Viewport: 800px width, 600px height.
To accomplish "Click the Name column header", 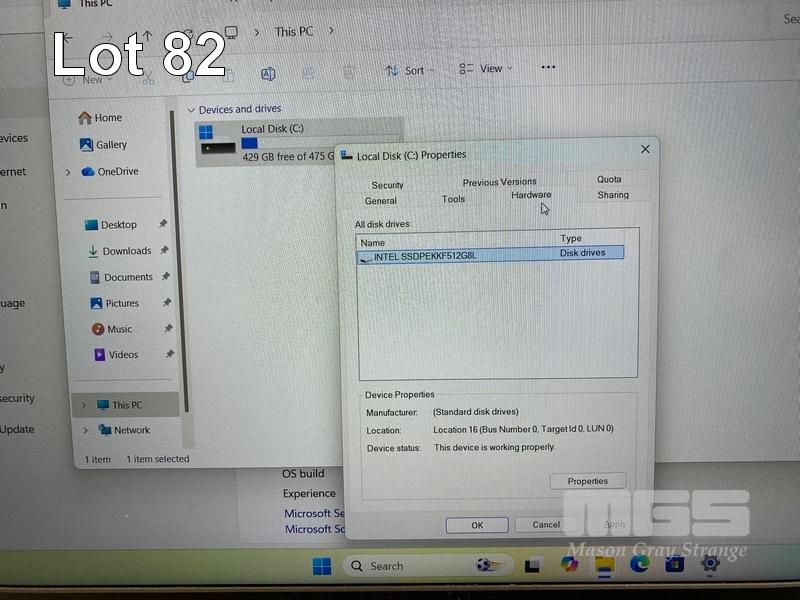I will (x=372, y=243).
